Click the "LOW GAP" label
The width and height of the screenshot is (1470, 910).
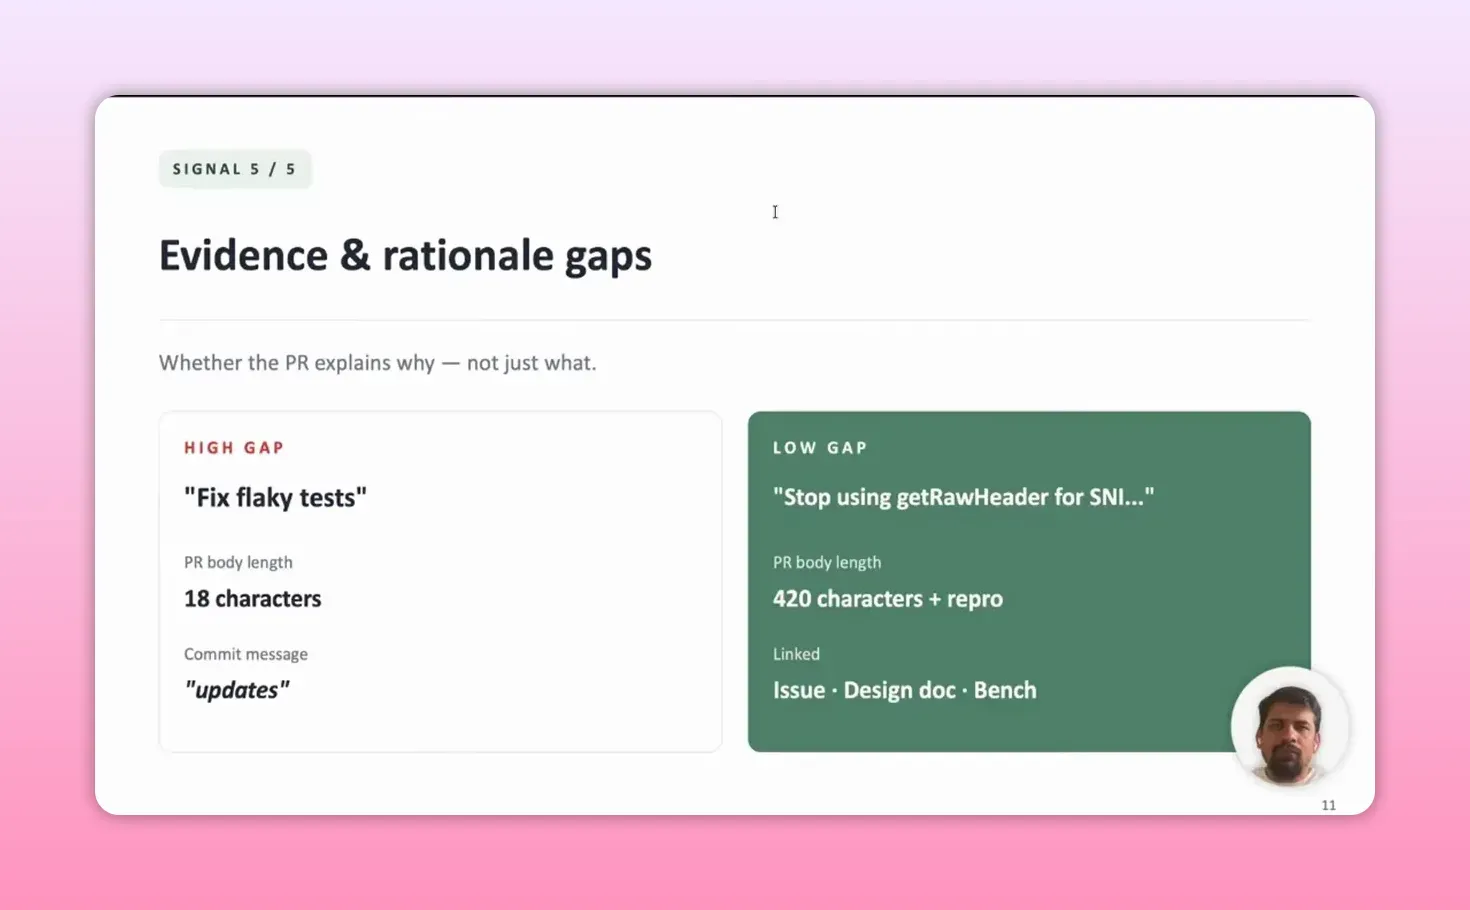(x=820, y=448)
